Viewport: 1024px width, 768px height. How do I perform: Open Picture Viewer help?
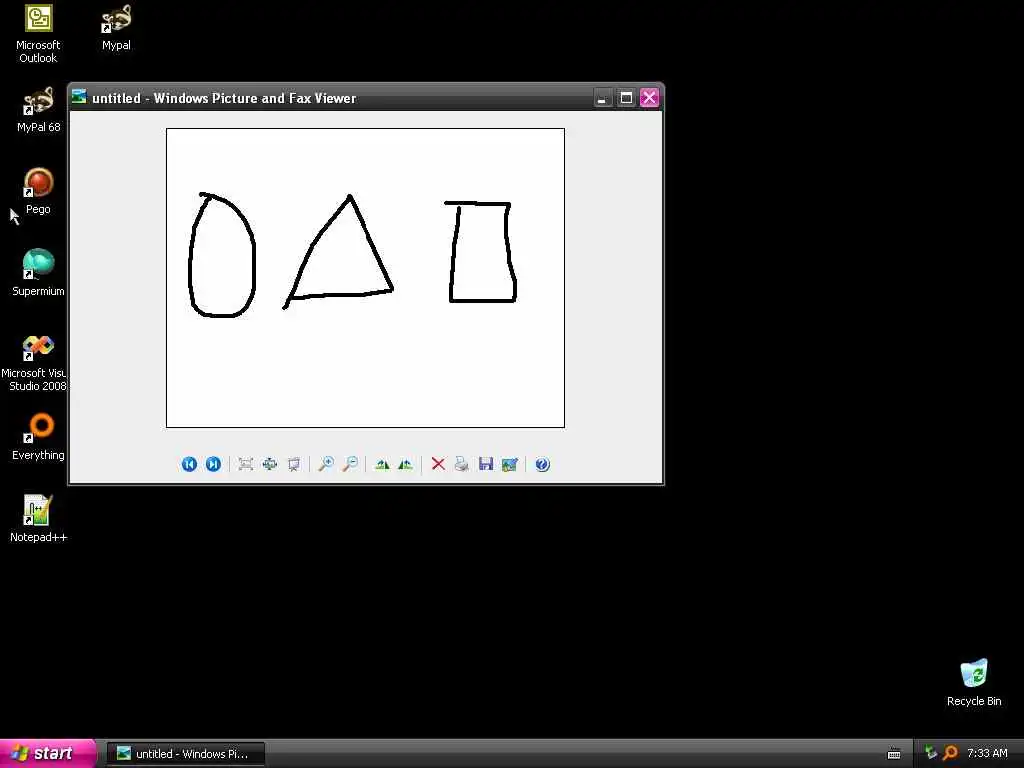[x=542, y=464]
